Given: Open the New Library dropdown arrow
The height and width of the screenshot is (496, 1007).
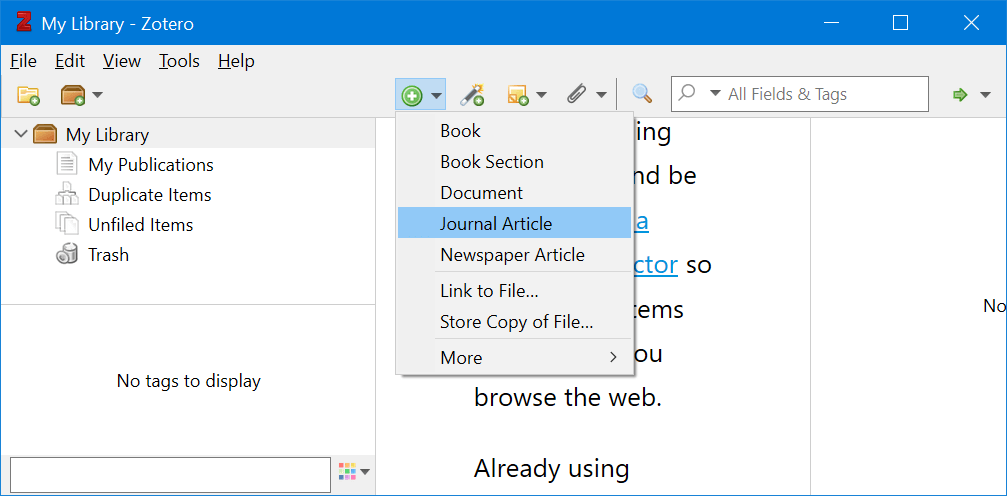Looking at the screenshot, I should click(97, 95).
